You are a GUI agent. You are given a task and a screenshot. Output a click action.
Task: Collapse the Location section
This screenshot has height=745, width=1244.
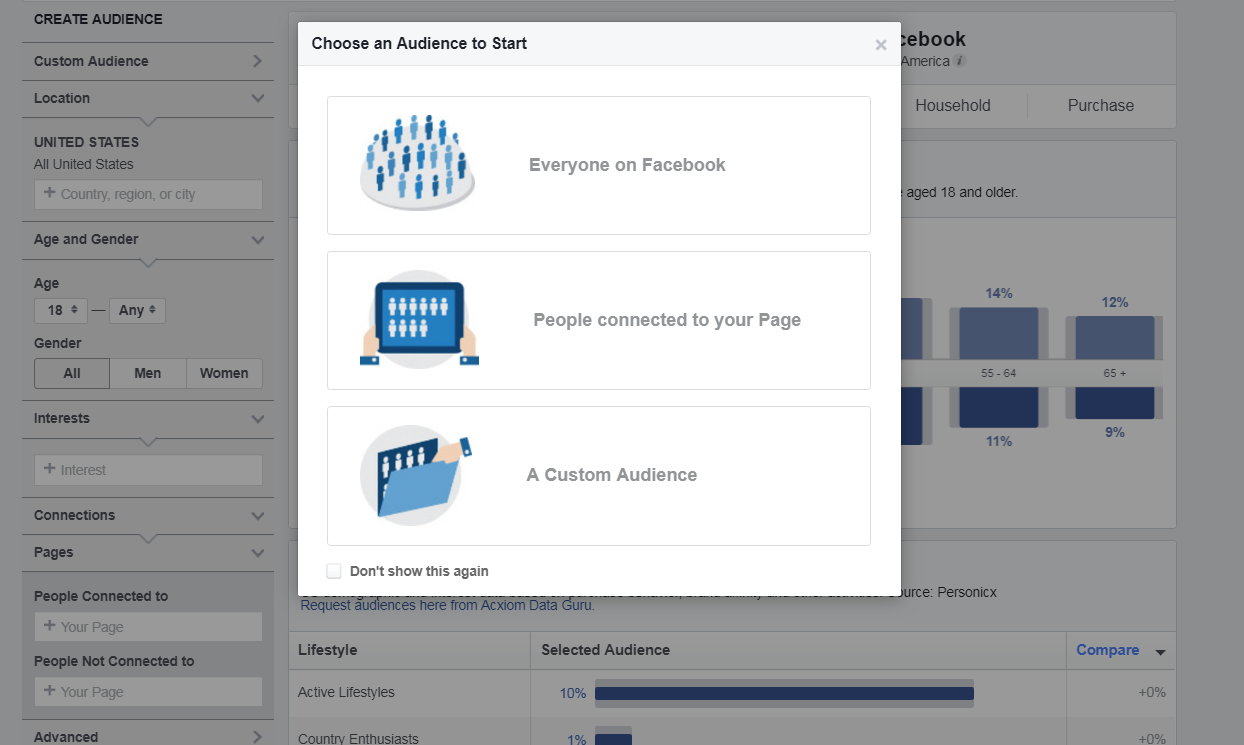coord(148,98)
